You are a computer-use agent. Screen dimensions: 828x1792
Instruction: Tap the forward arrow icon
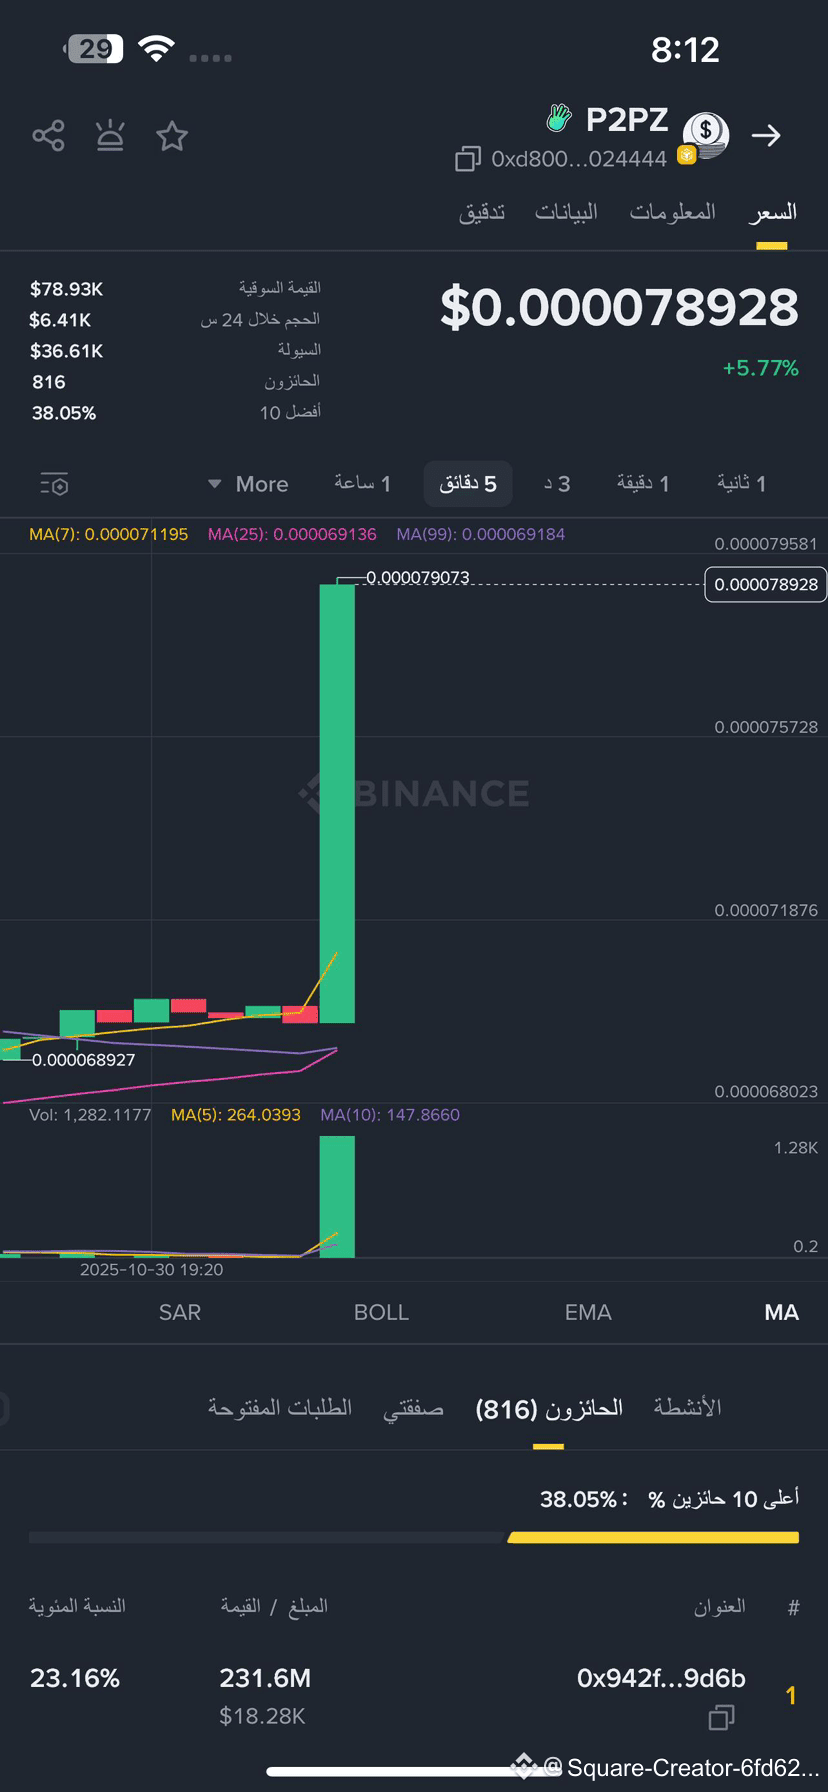pyautogui.click(x=766, y=135)
